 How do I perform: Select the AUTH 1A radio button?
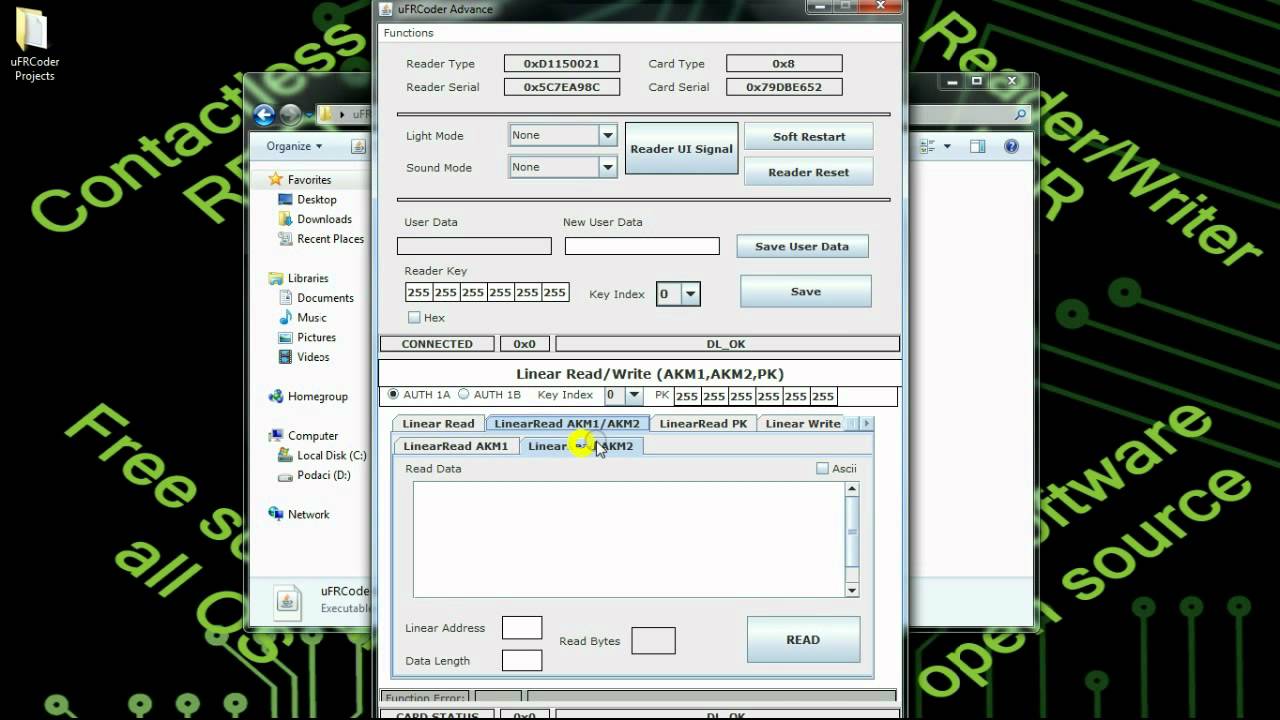393,395
